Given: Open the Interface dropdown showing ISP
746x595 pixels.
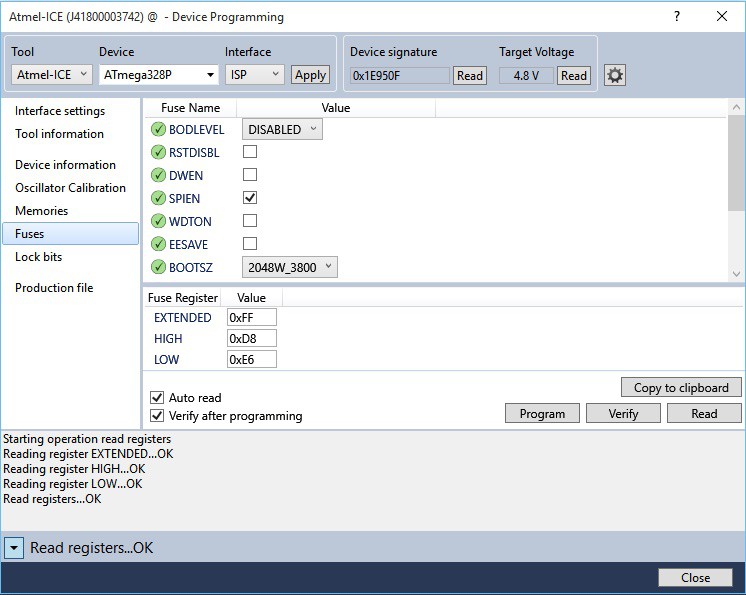Looking at the screenshot, I should [255, 75].
